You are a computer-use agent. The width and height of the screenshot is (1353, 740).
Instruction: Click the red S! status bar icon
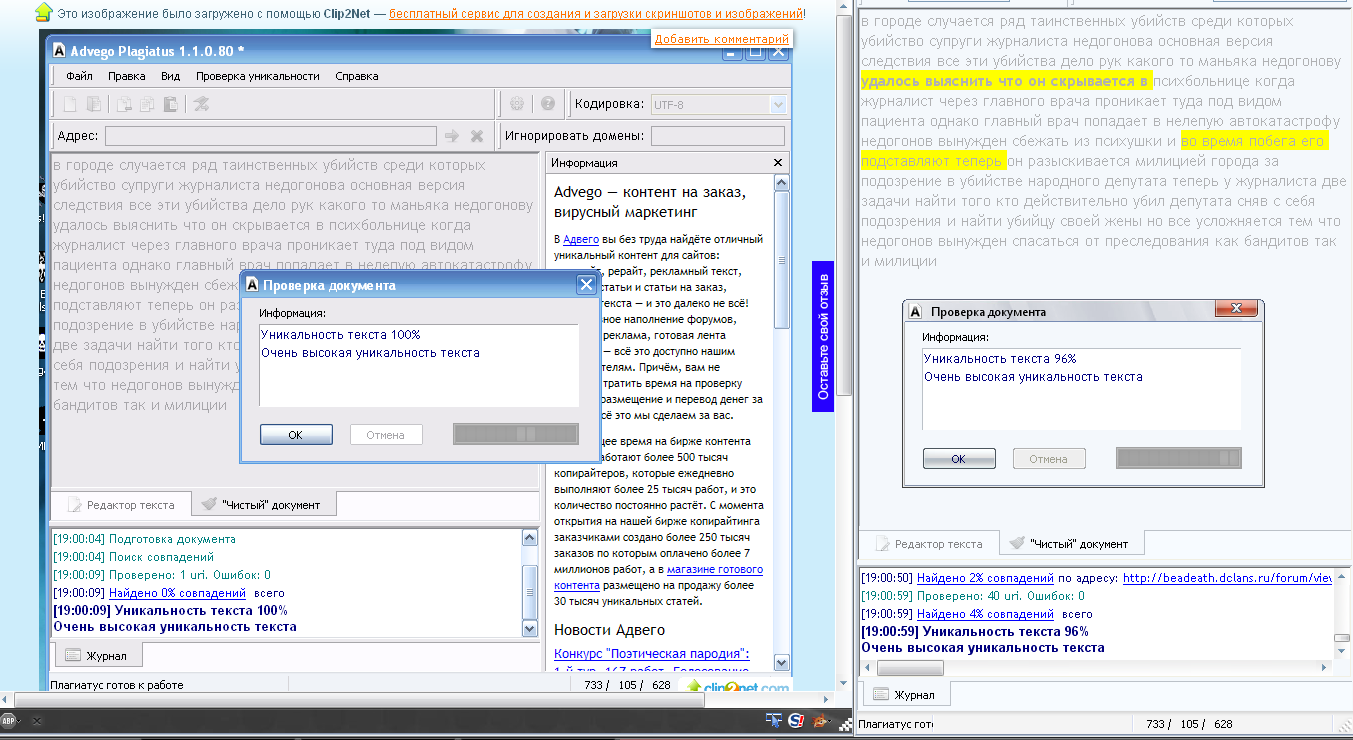point(797,720)
